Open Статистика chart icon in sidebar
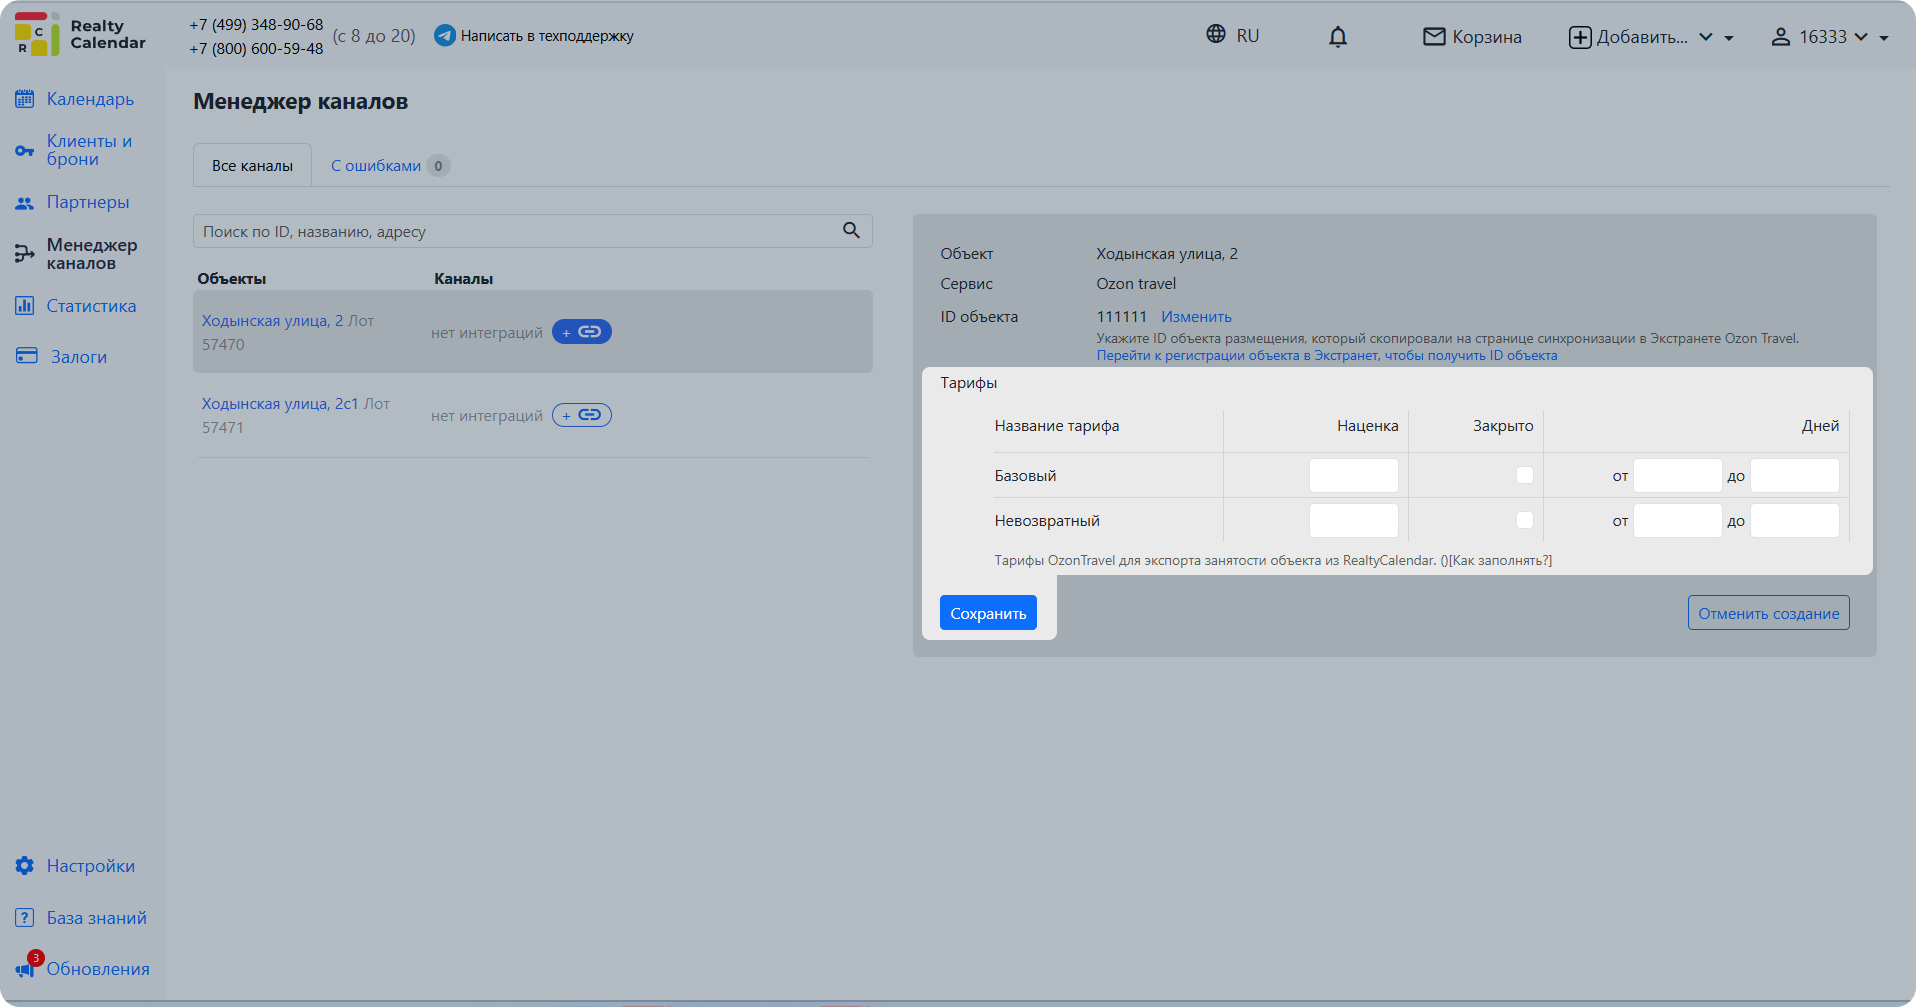This screenshot has height=1007, width=1916. coord(25,305)
